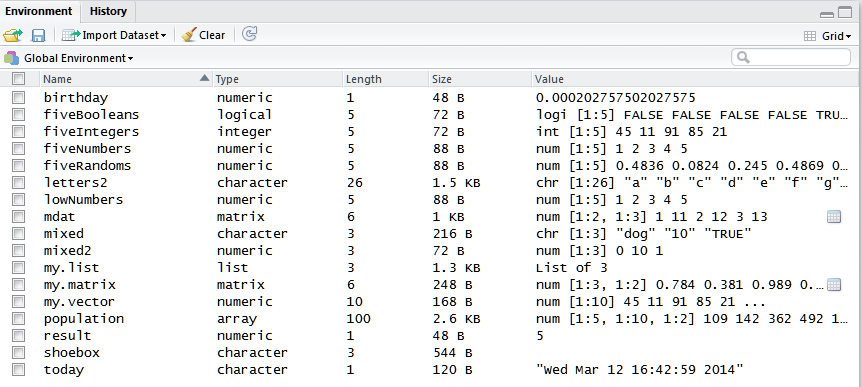The height and width of the screenshot is (387, 862).
Task: Sort by the Length column header
Action: pos(386,79)
